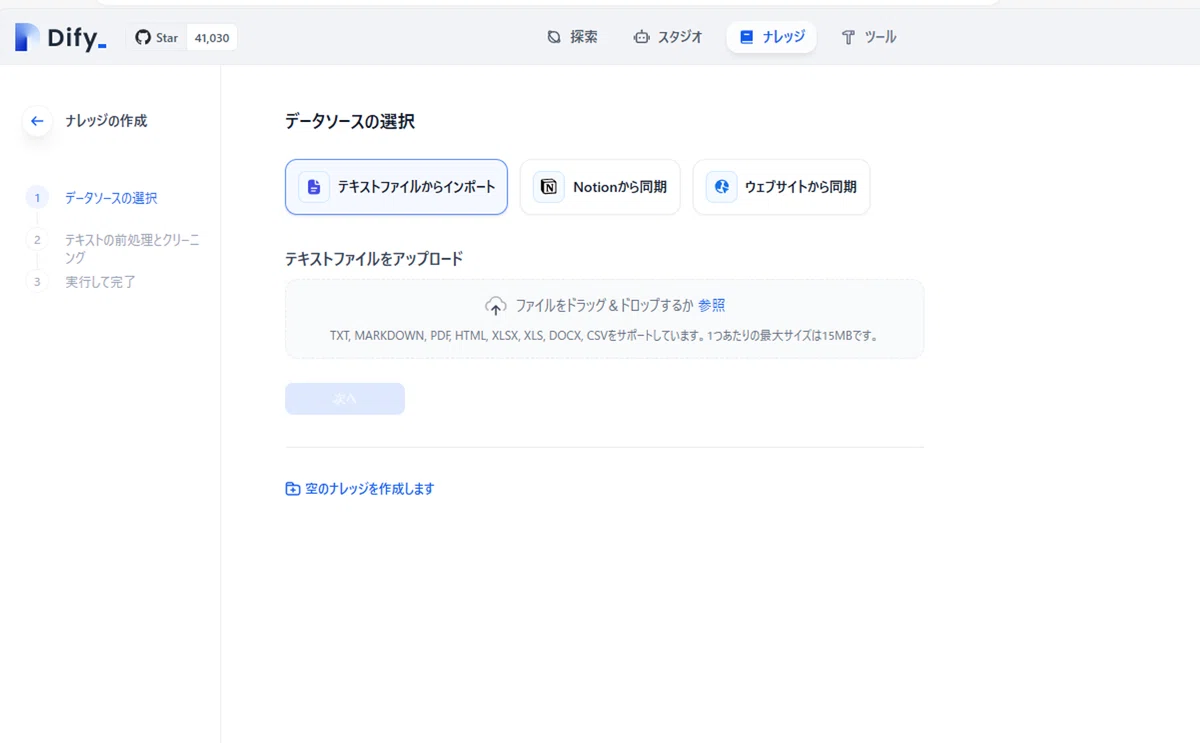Click the step number 3 circle

click(x=37, y=282)
